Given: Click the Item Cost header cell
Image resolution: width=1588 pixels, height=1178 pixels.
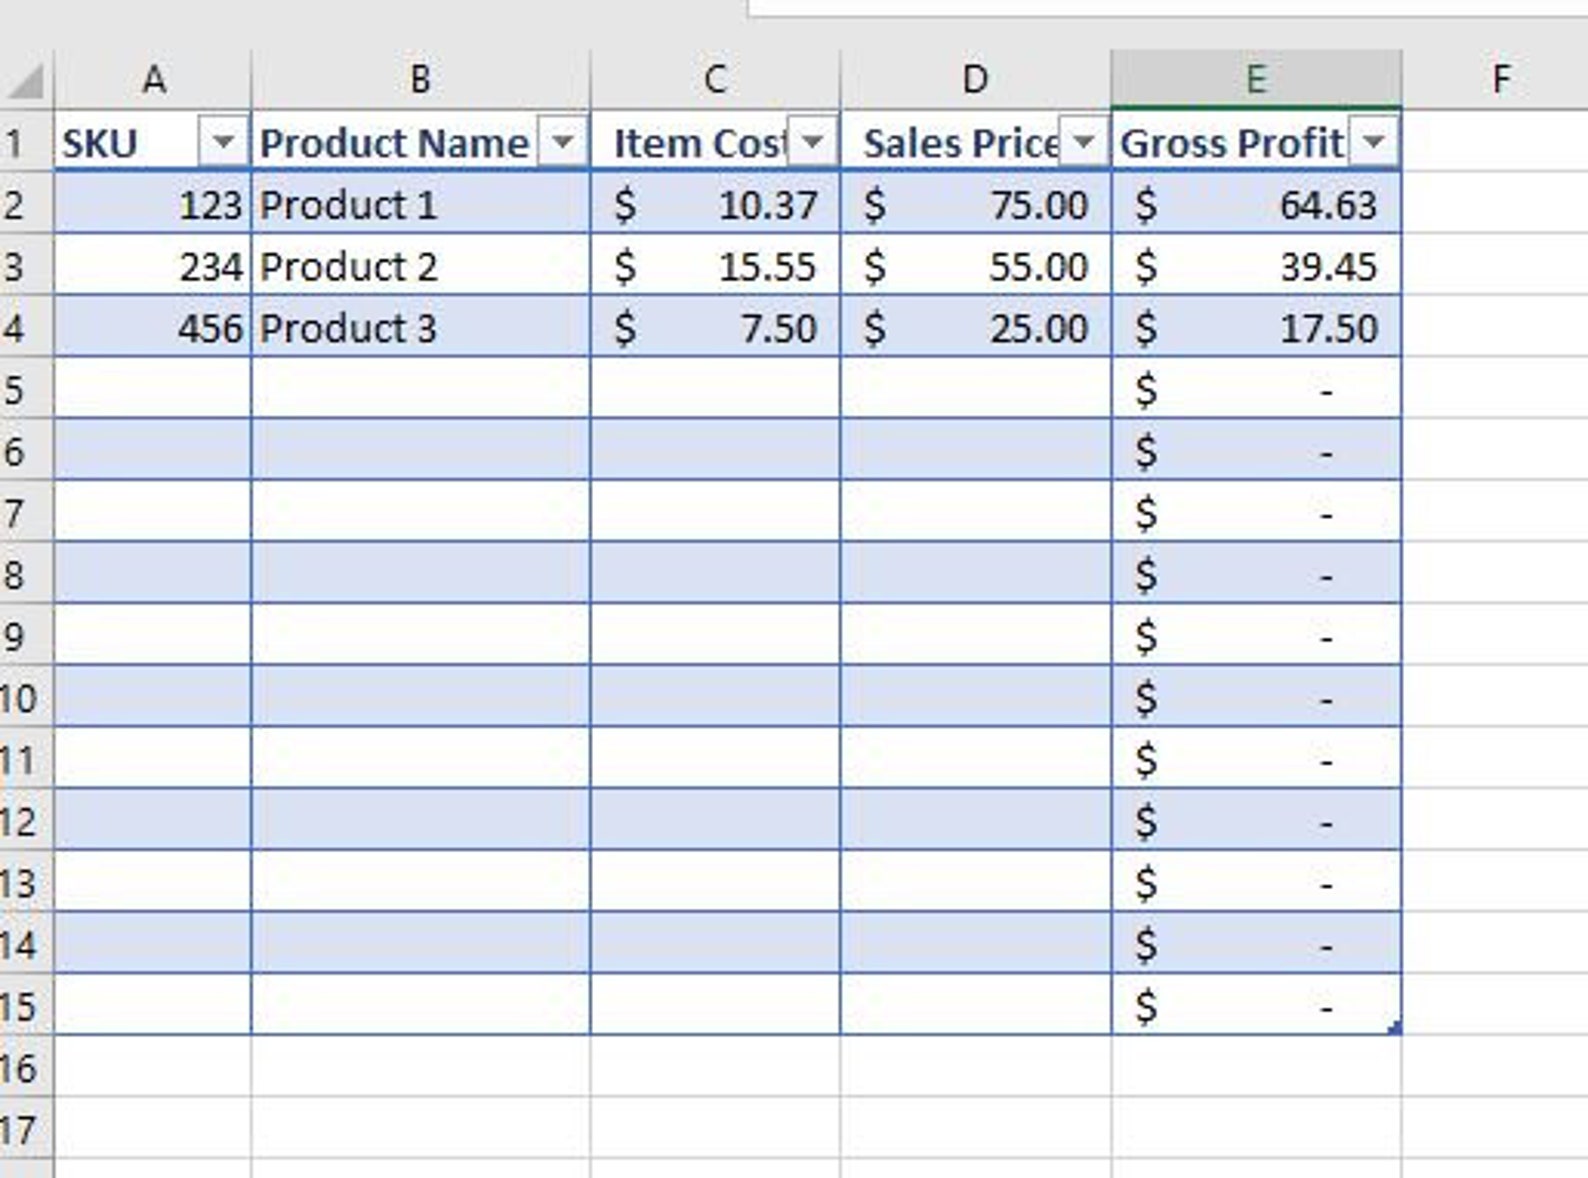Looking at the screenshot, I should tap(715, 143).
